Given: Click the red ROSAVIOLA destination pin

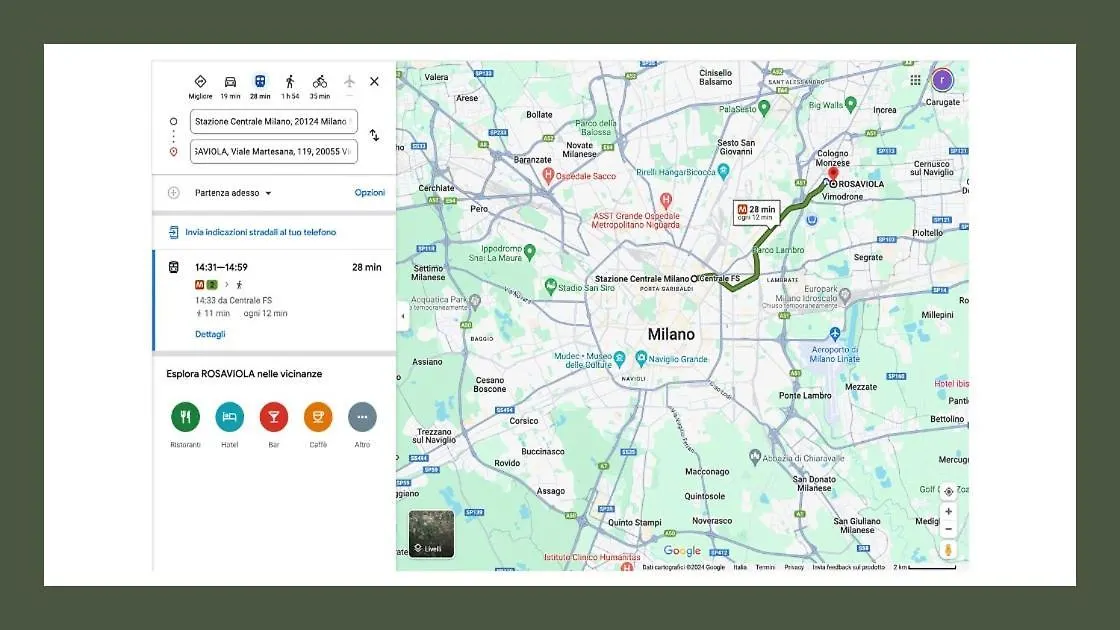Looking at the screenshot, I should pos(833,174).
